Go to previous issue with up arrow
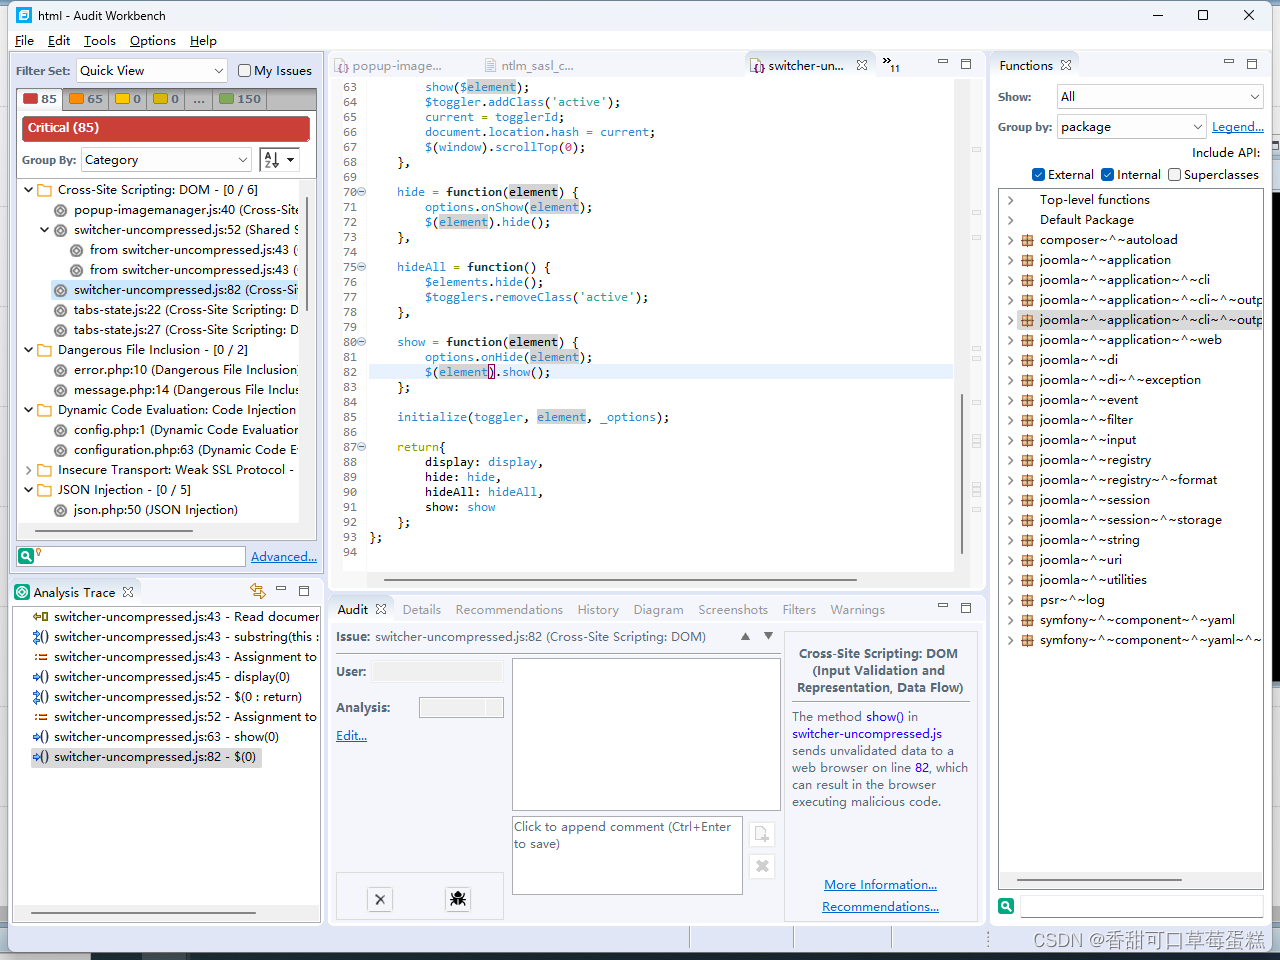The width and height of the screenshot is (1280, 960). tap(745, 636)
